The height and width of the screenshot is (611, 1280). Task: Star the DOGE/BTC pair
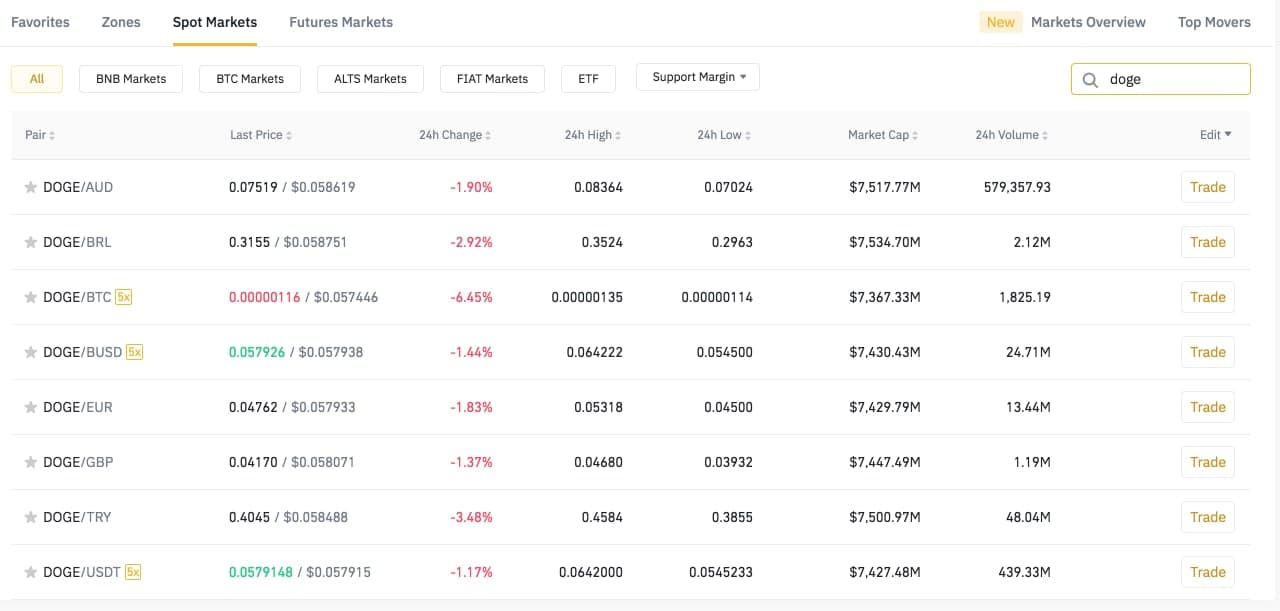(x=31, y=297)
